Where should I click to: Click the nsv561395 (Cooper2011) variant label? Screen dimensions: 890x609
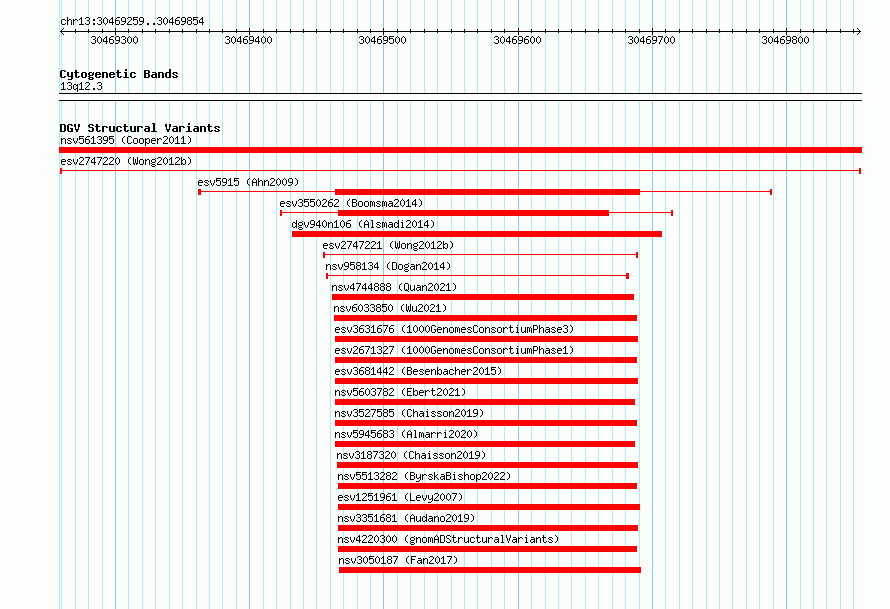126,140
